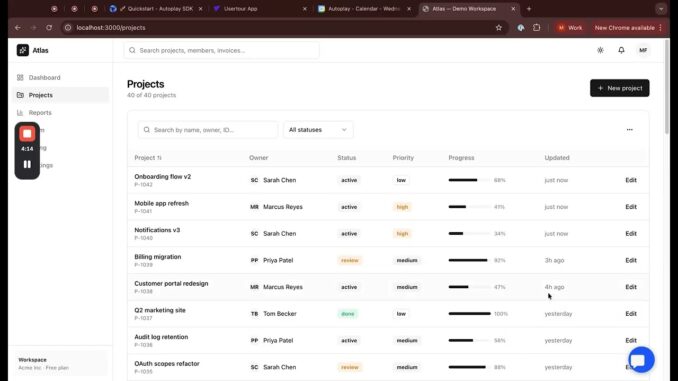This screenshot has height=381, width=678.
Task: Focus the Search by name, owner field
Action: coord(208,130)
